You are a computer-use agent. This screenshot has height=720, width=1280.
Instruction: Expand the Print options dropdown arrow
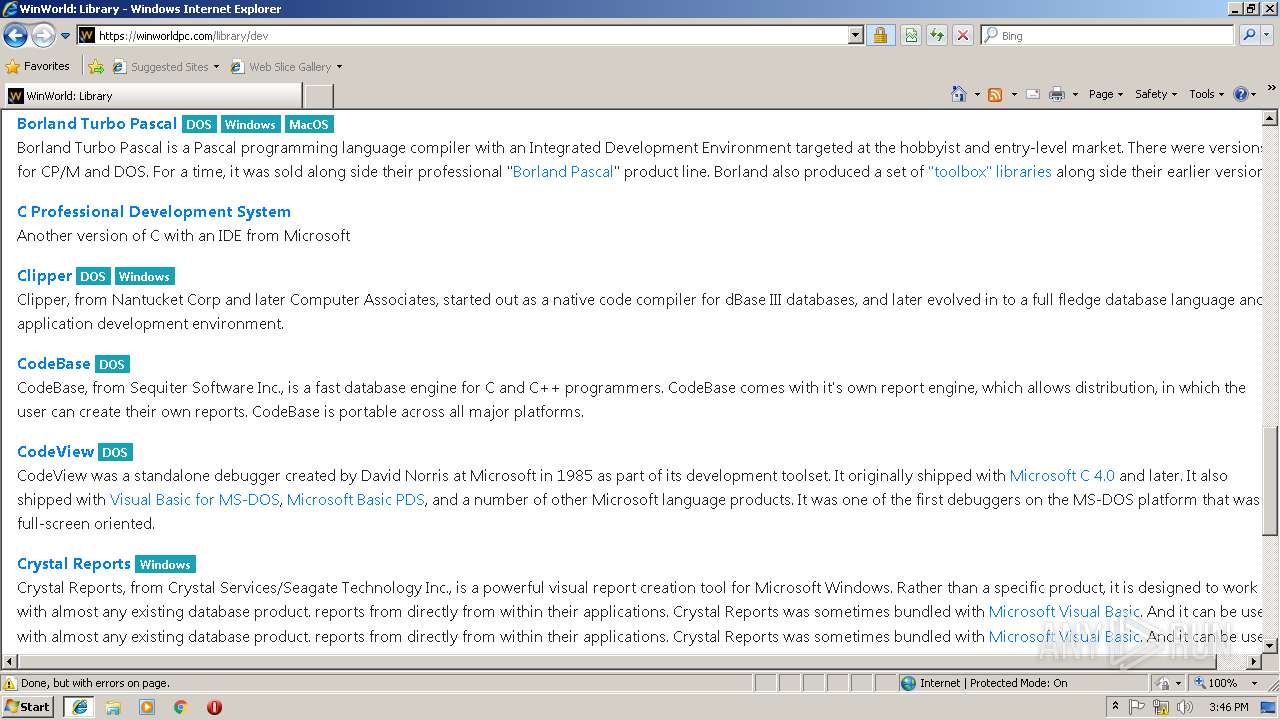pos(1075,94)
